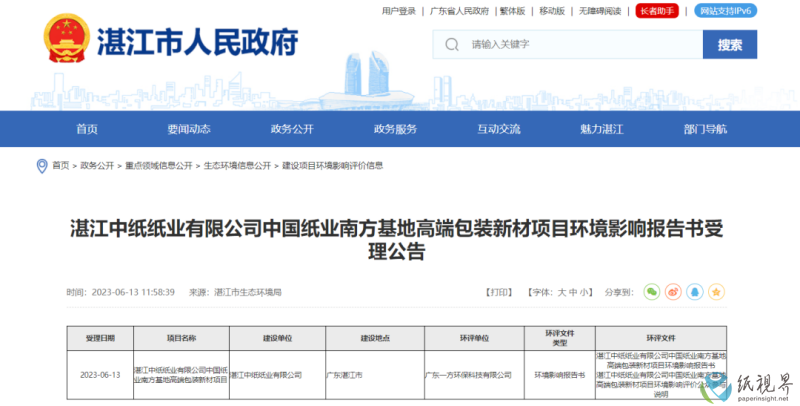Screen dimensions: 800x406
Task: Click the national emblem logo
Action: click(67, 38)
